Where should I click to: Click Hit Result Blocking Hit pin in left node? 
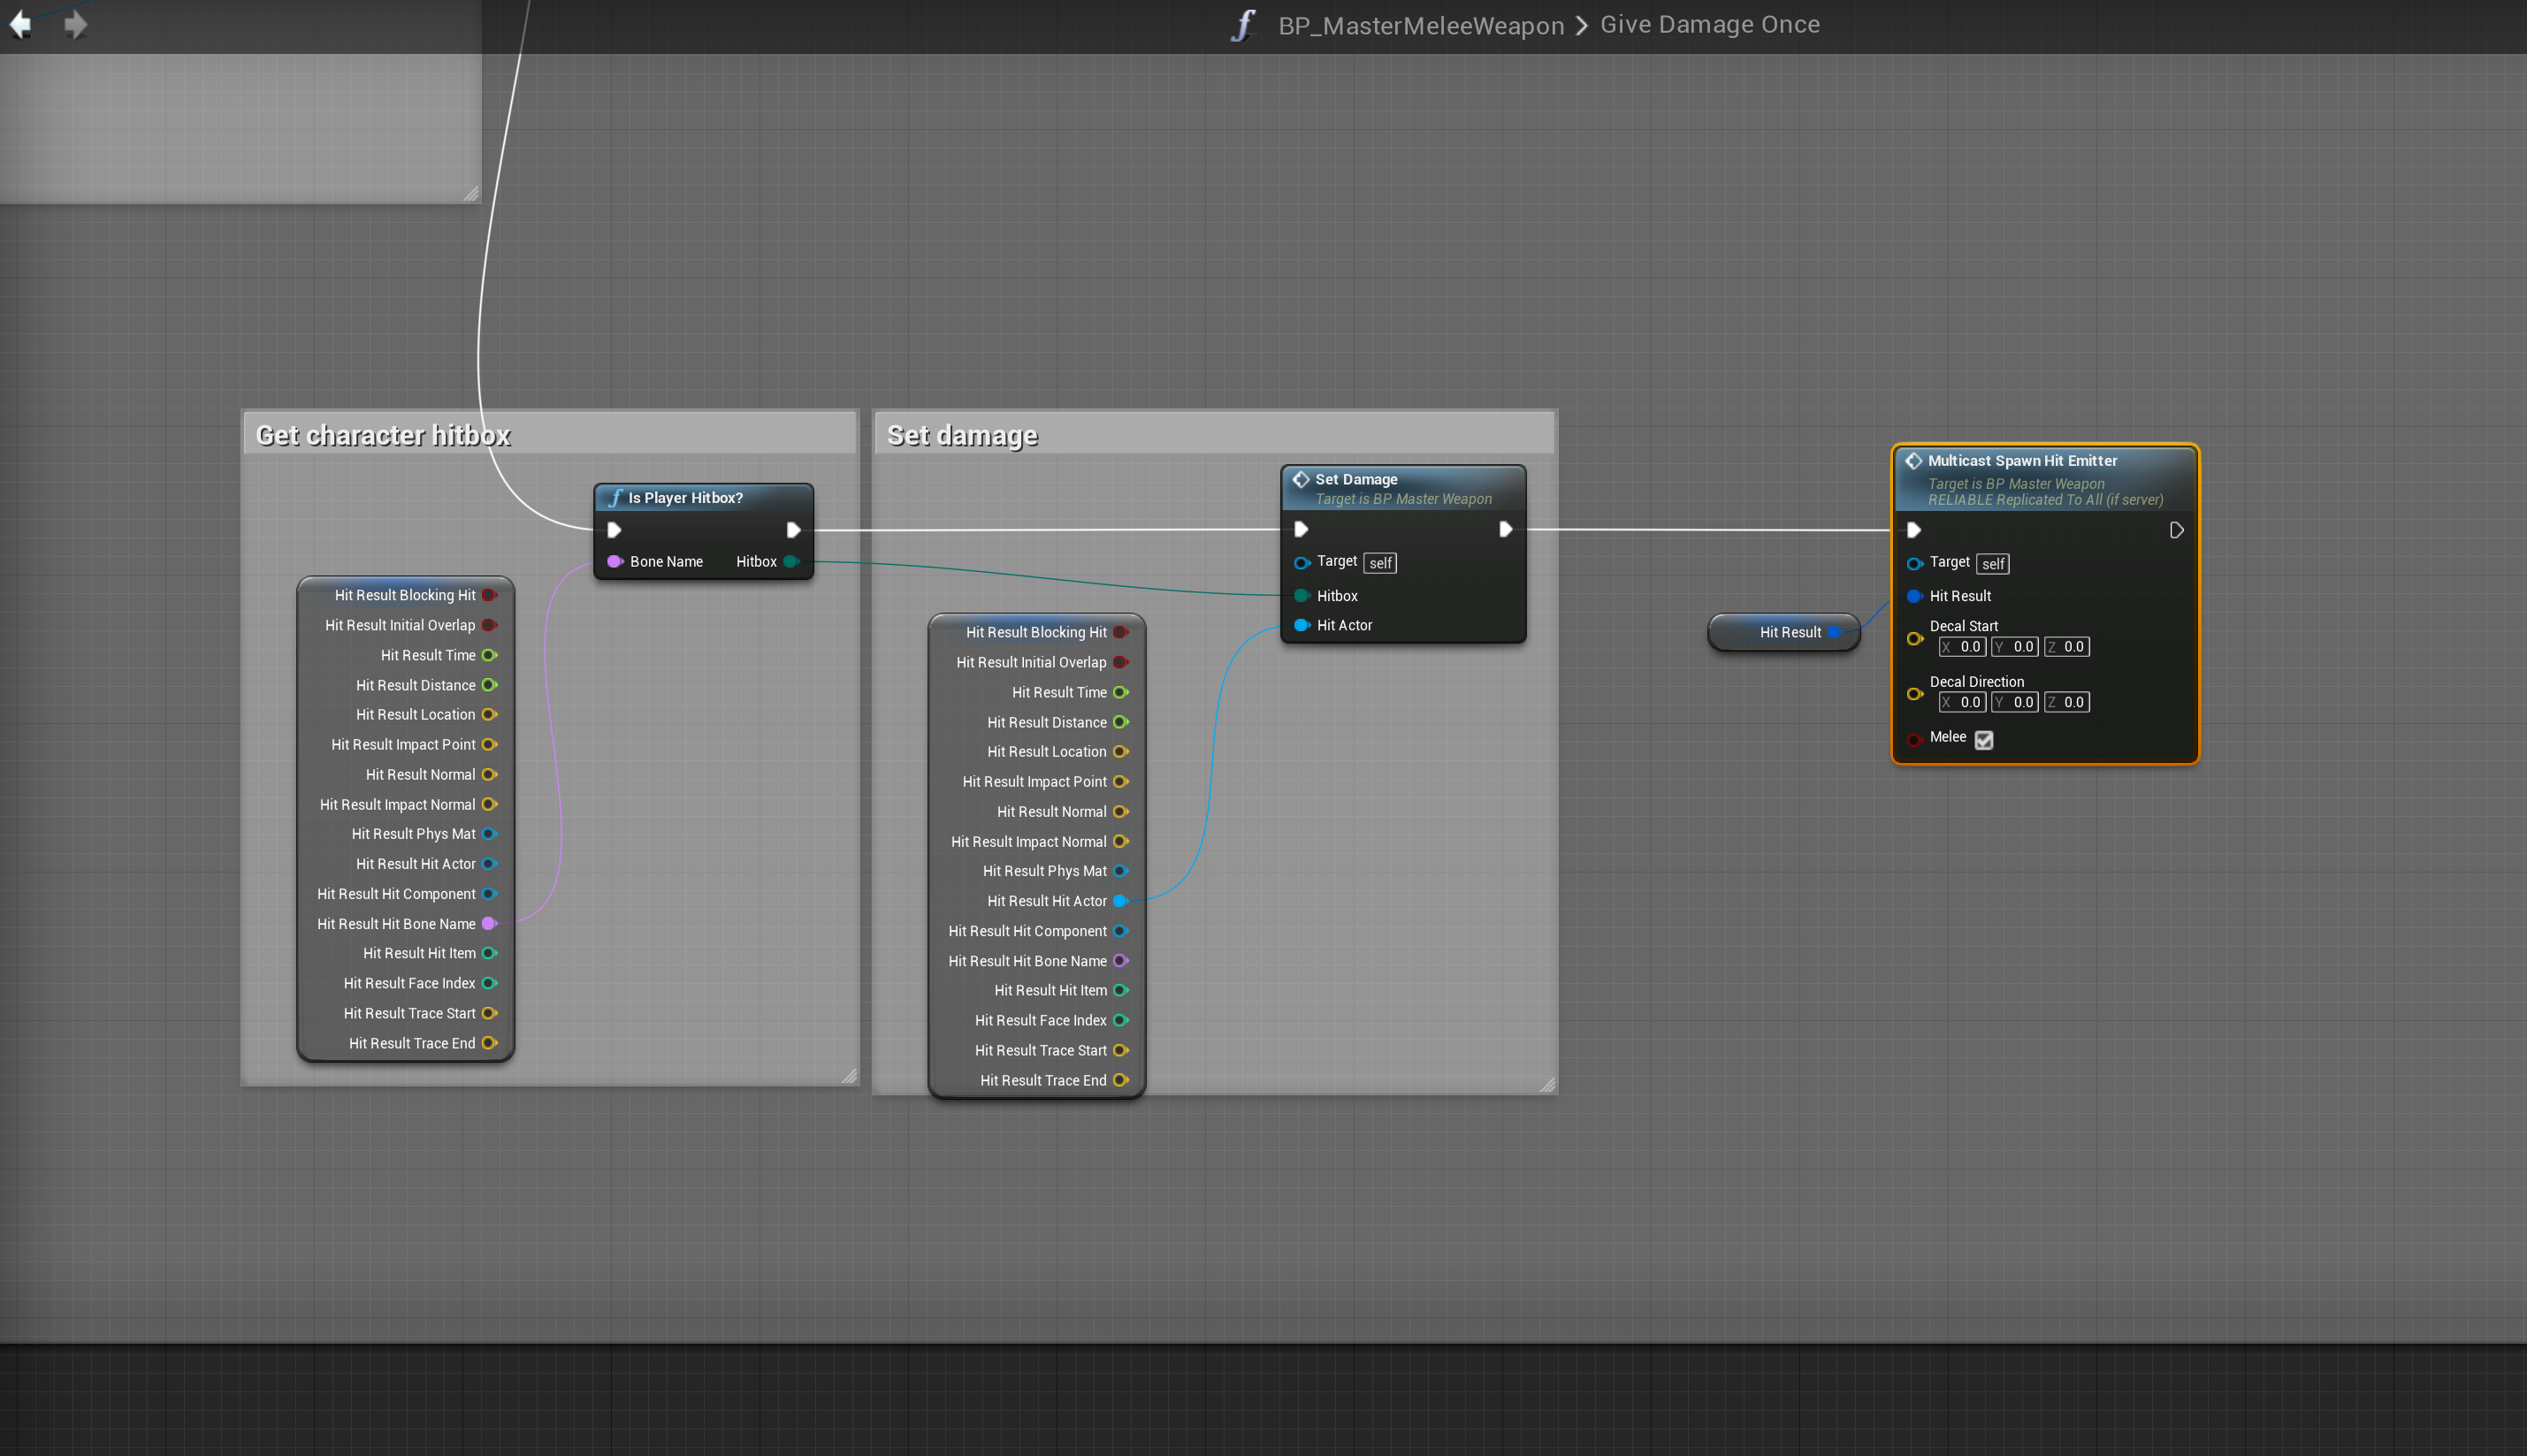[x=489, y=595]
